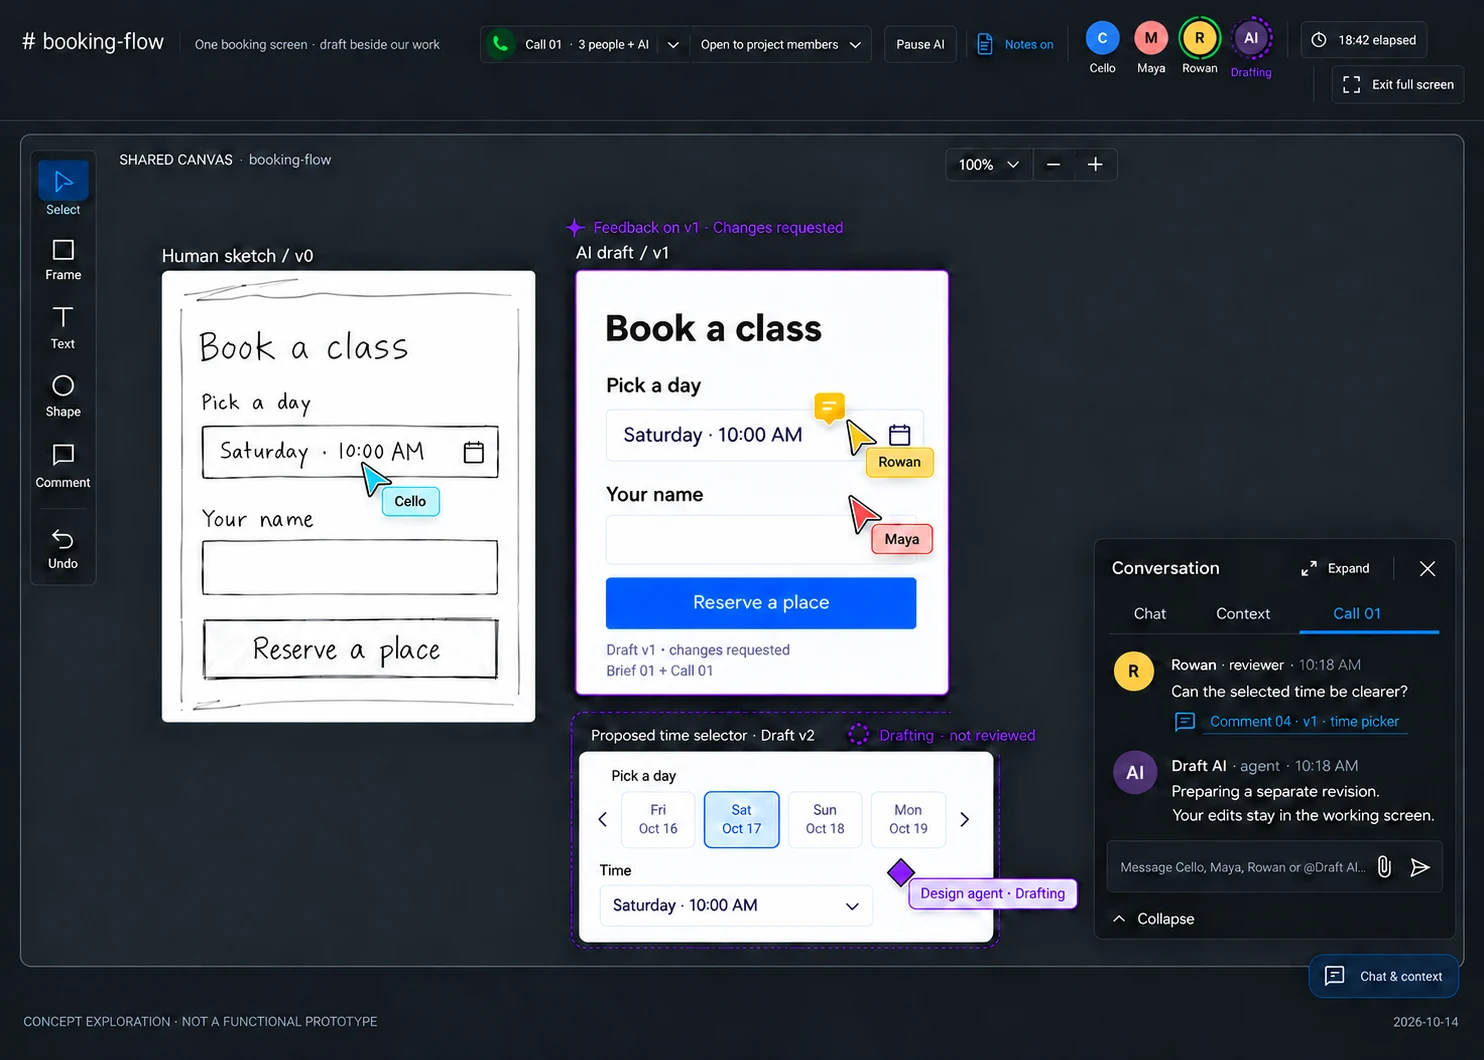Image resolution: width=1484 pixels, height=1060 pixels.
Task: Open the Saturday 10:00 AM time dropdown
Action: pyautogui.click(x=736, y=905)
